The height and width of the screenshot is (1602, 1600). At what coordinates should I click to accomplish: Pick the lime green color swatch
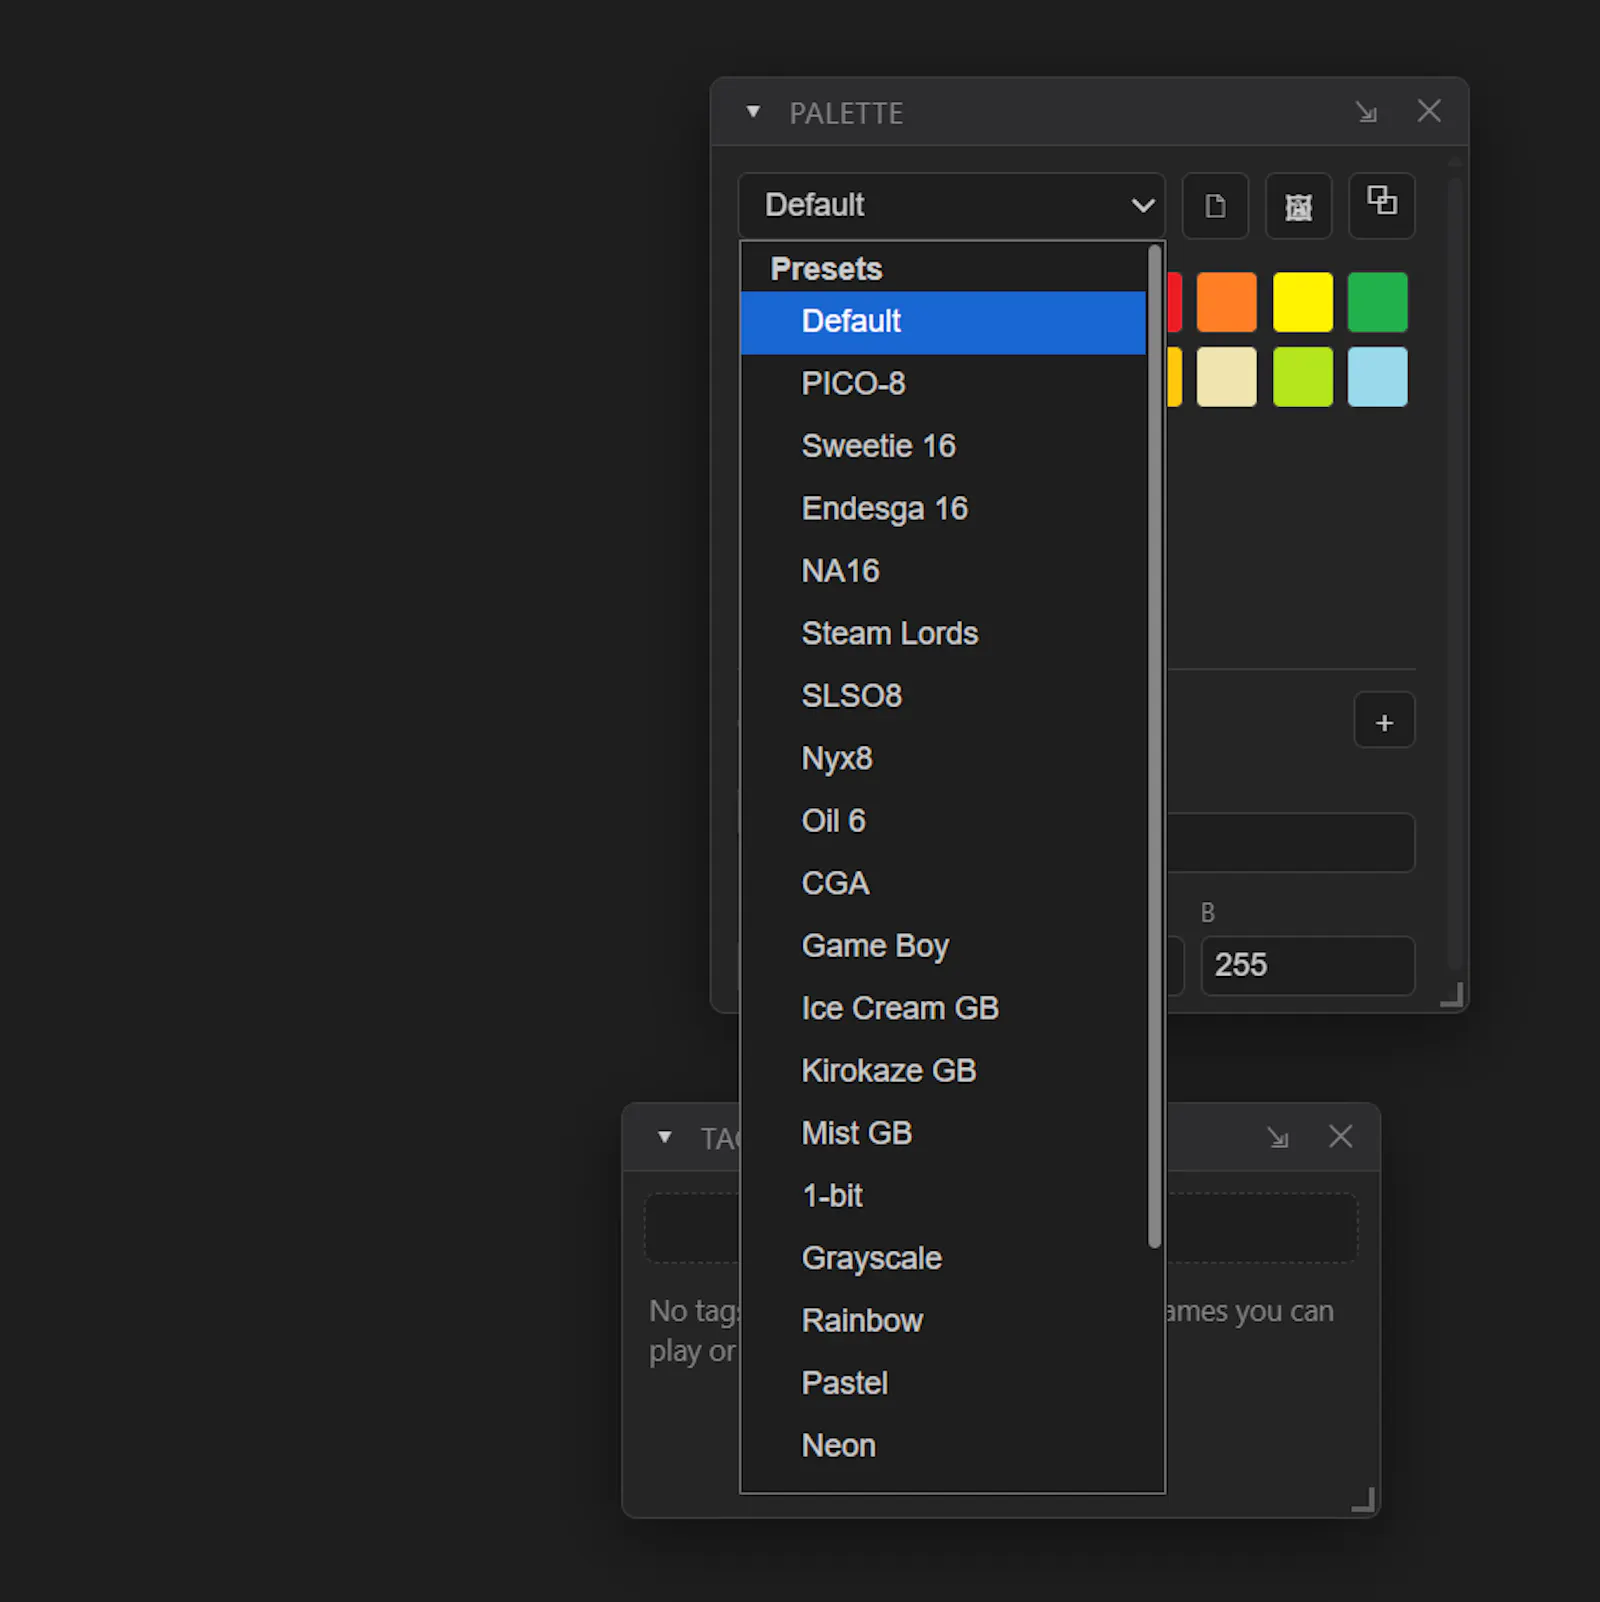[1303, 377]
